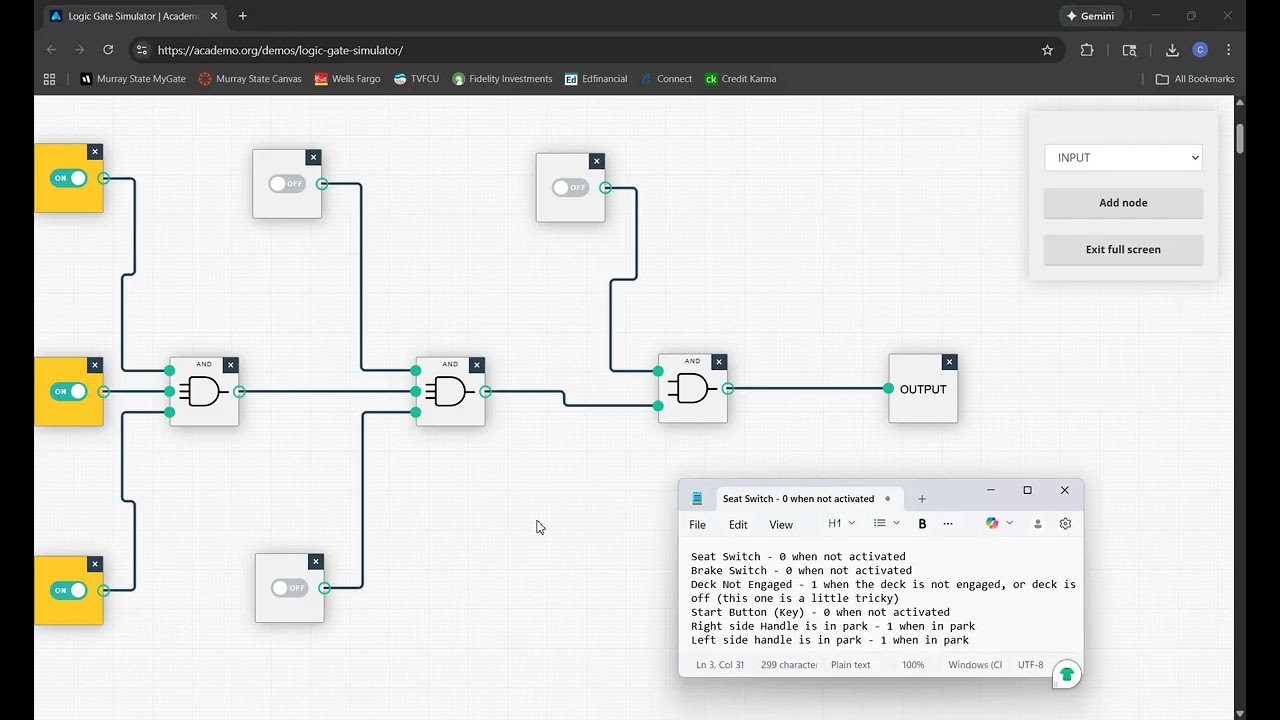Open Notepad File menu
Viewport: 1280px width, 720px height.
click(698, 524)
